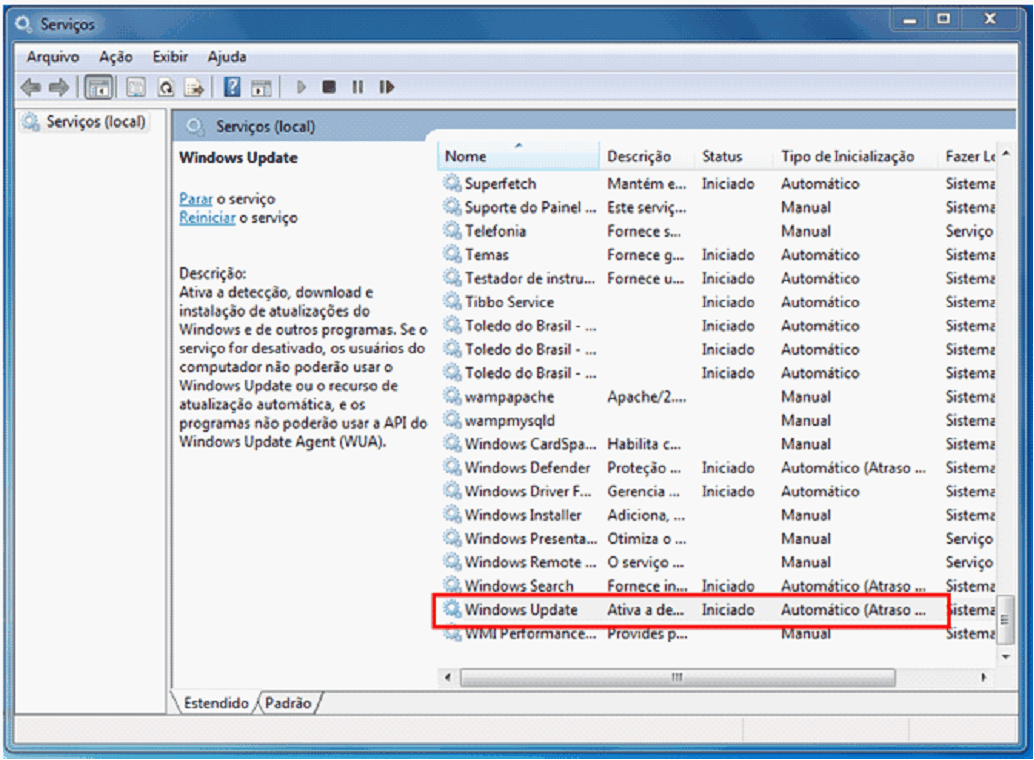Click the Start service play icon
The width and height of the screenshot is (1034, 760).
301,88
